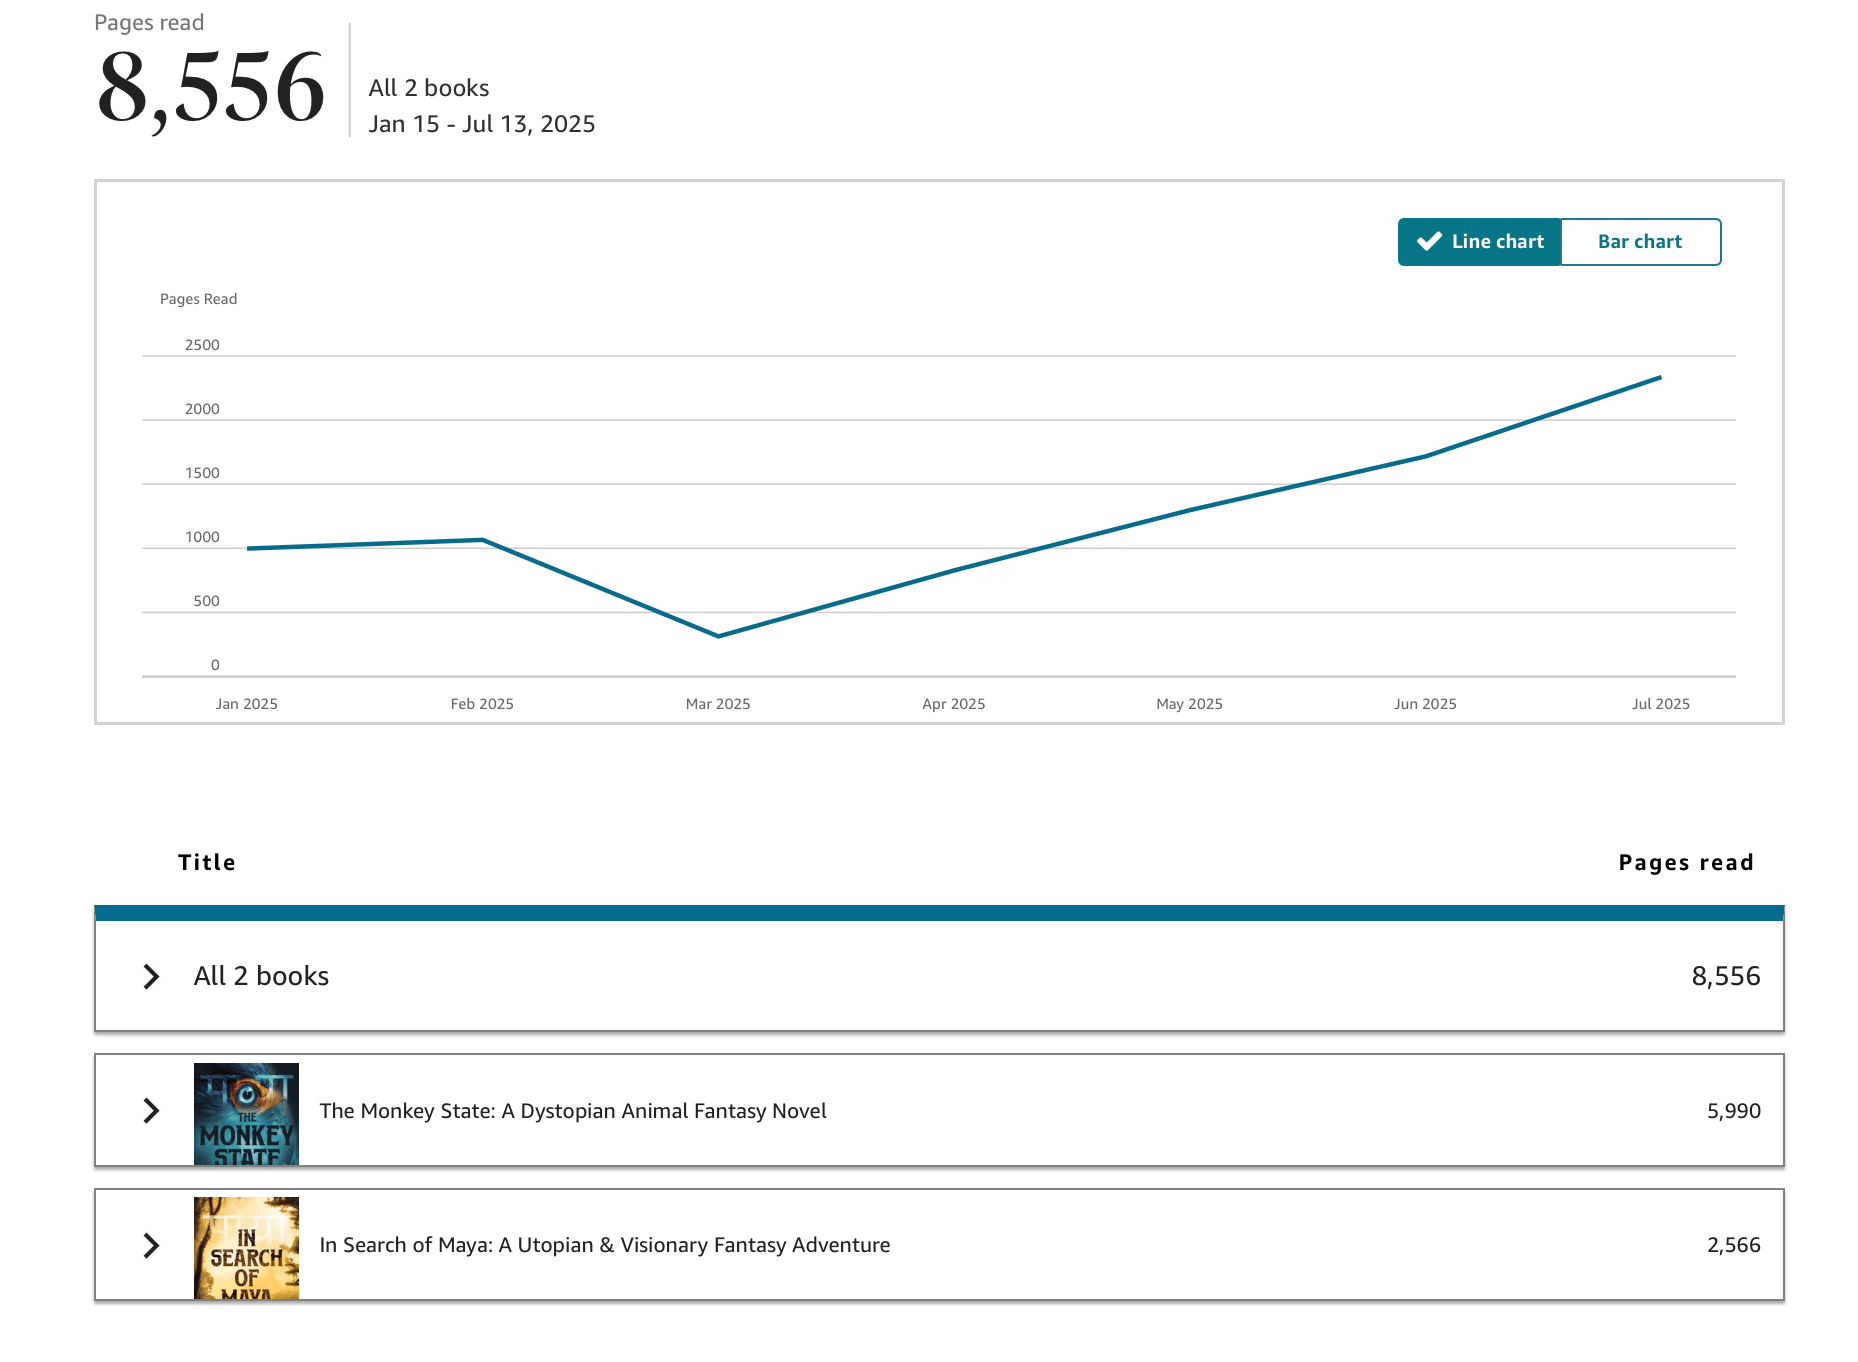Click the 1000 y-axis label
1858x1362 pixels.
(202, 537)
